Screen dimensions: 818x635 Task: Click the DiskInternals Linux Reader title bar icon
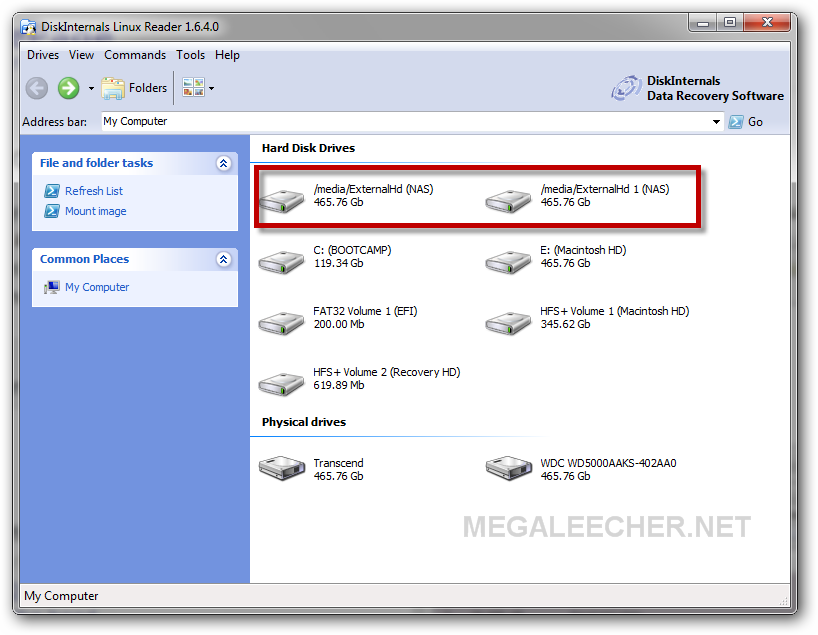[x=28, y=27]
